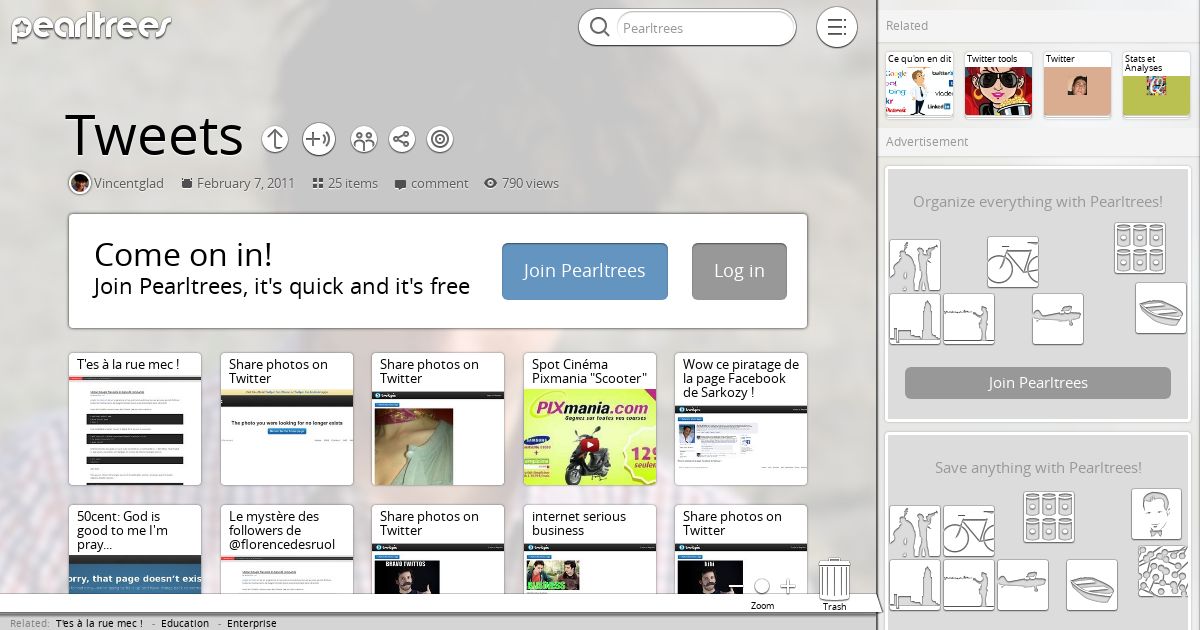Click rowboat icon in the Organize everything panel
This screenshot has height=630, width=1200.
(1161, 308)
